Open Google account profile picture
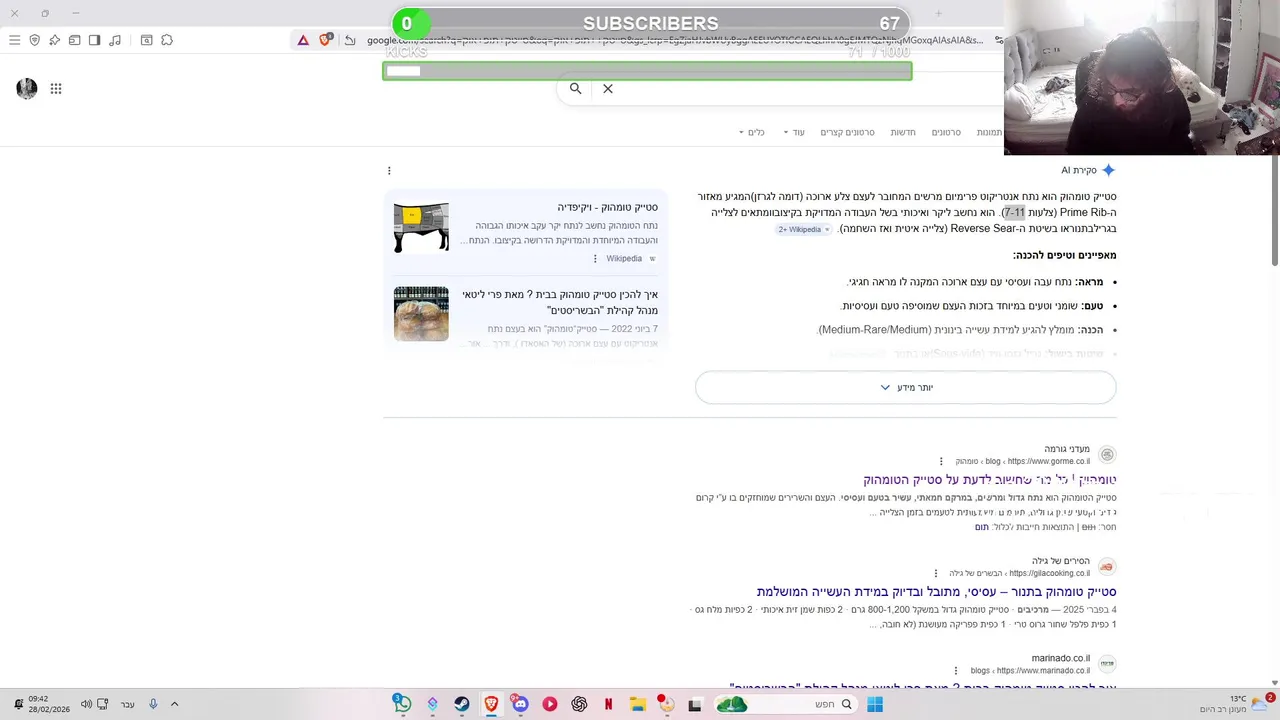The height and width of the screenshot is (720, 1280). point(27,88)
